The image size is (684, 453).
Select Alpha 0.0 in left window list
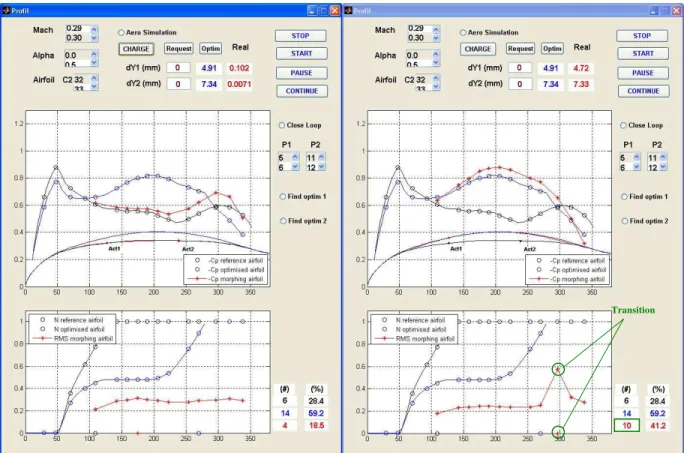click(x=71, y=55)
